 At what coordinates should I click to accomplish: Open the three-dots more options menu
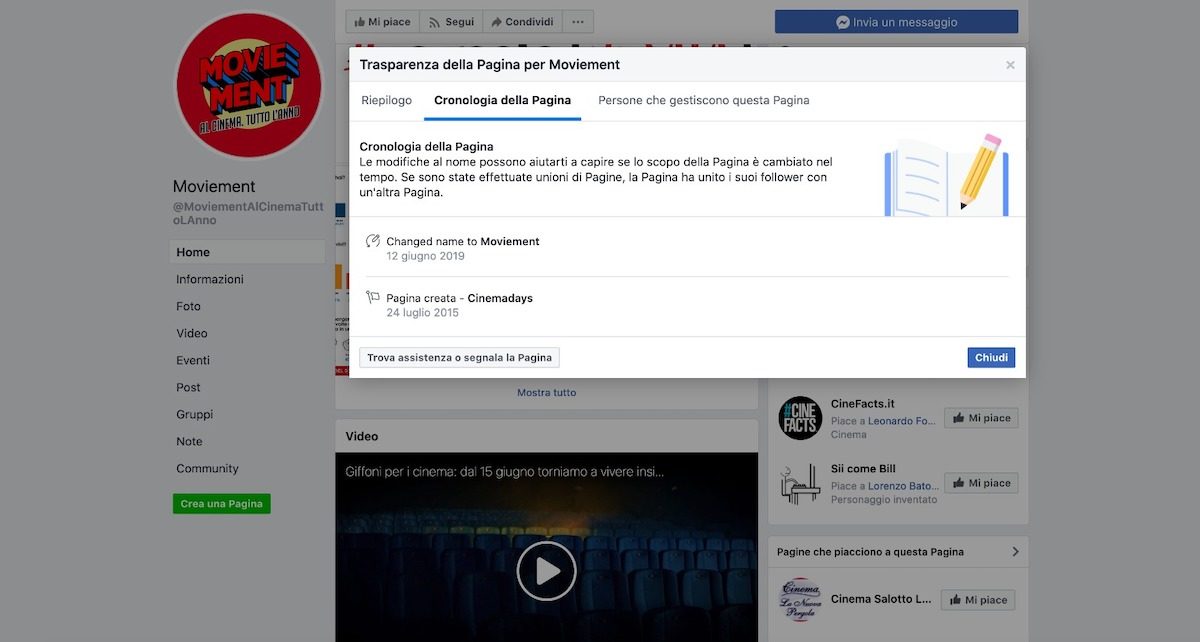tap(578, 22)
